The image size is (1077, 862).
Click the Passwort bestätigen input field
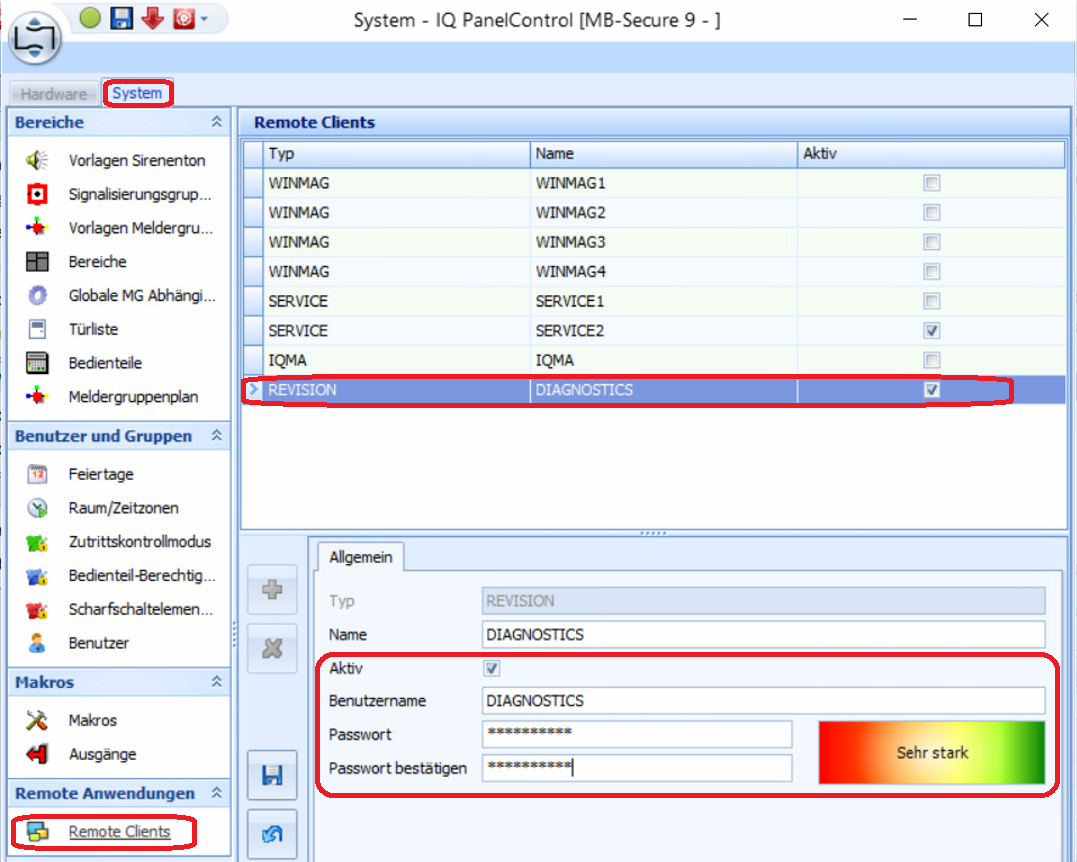[637, 768]
